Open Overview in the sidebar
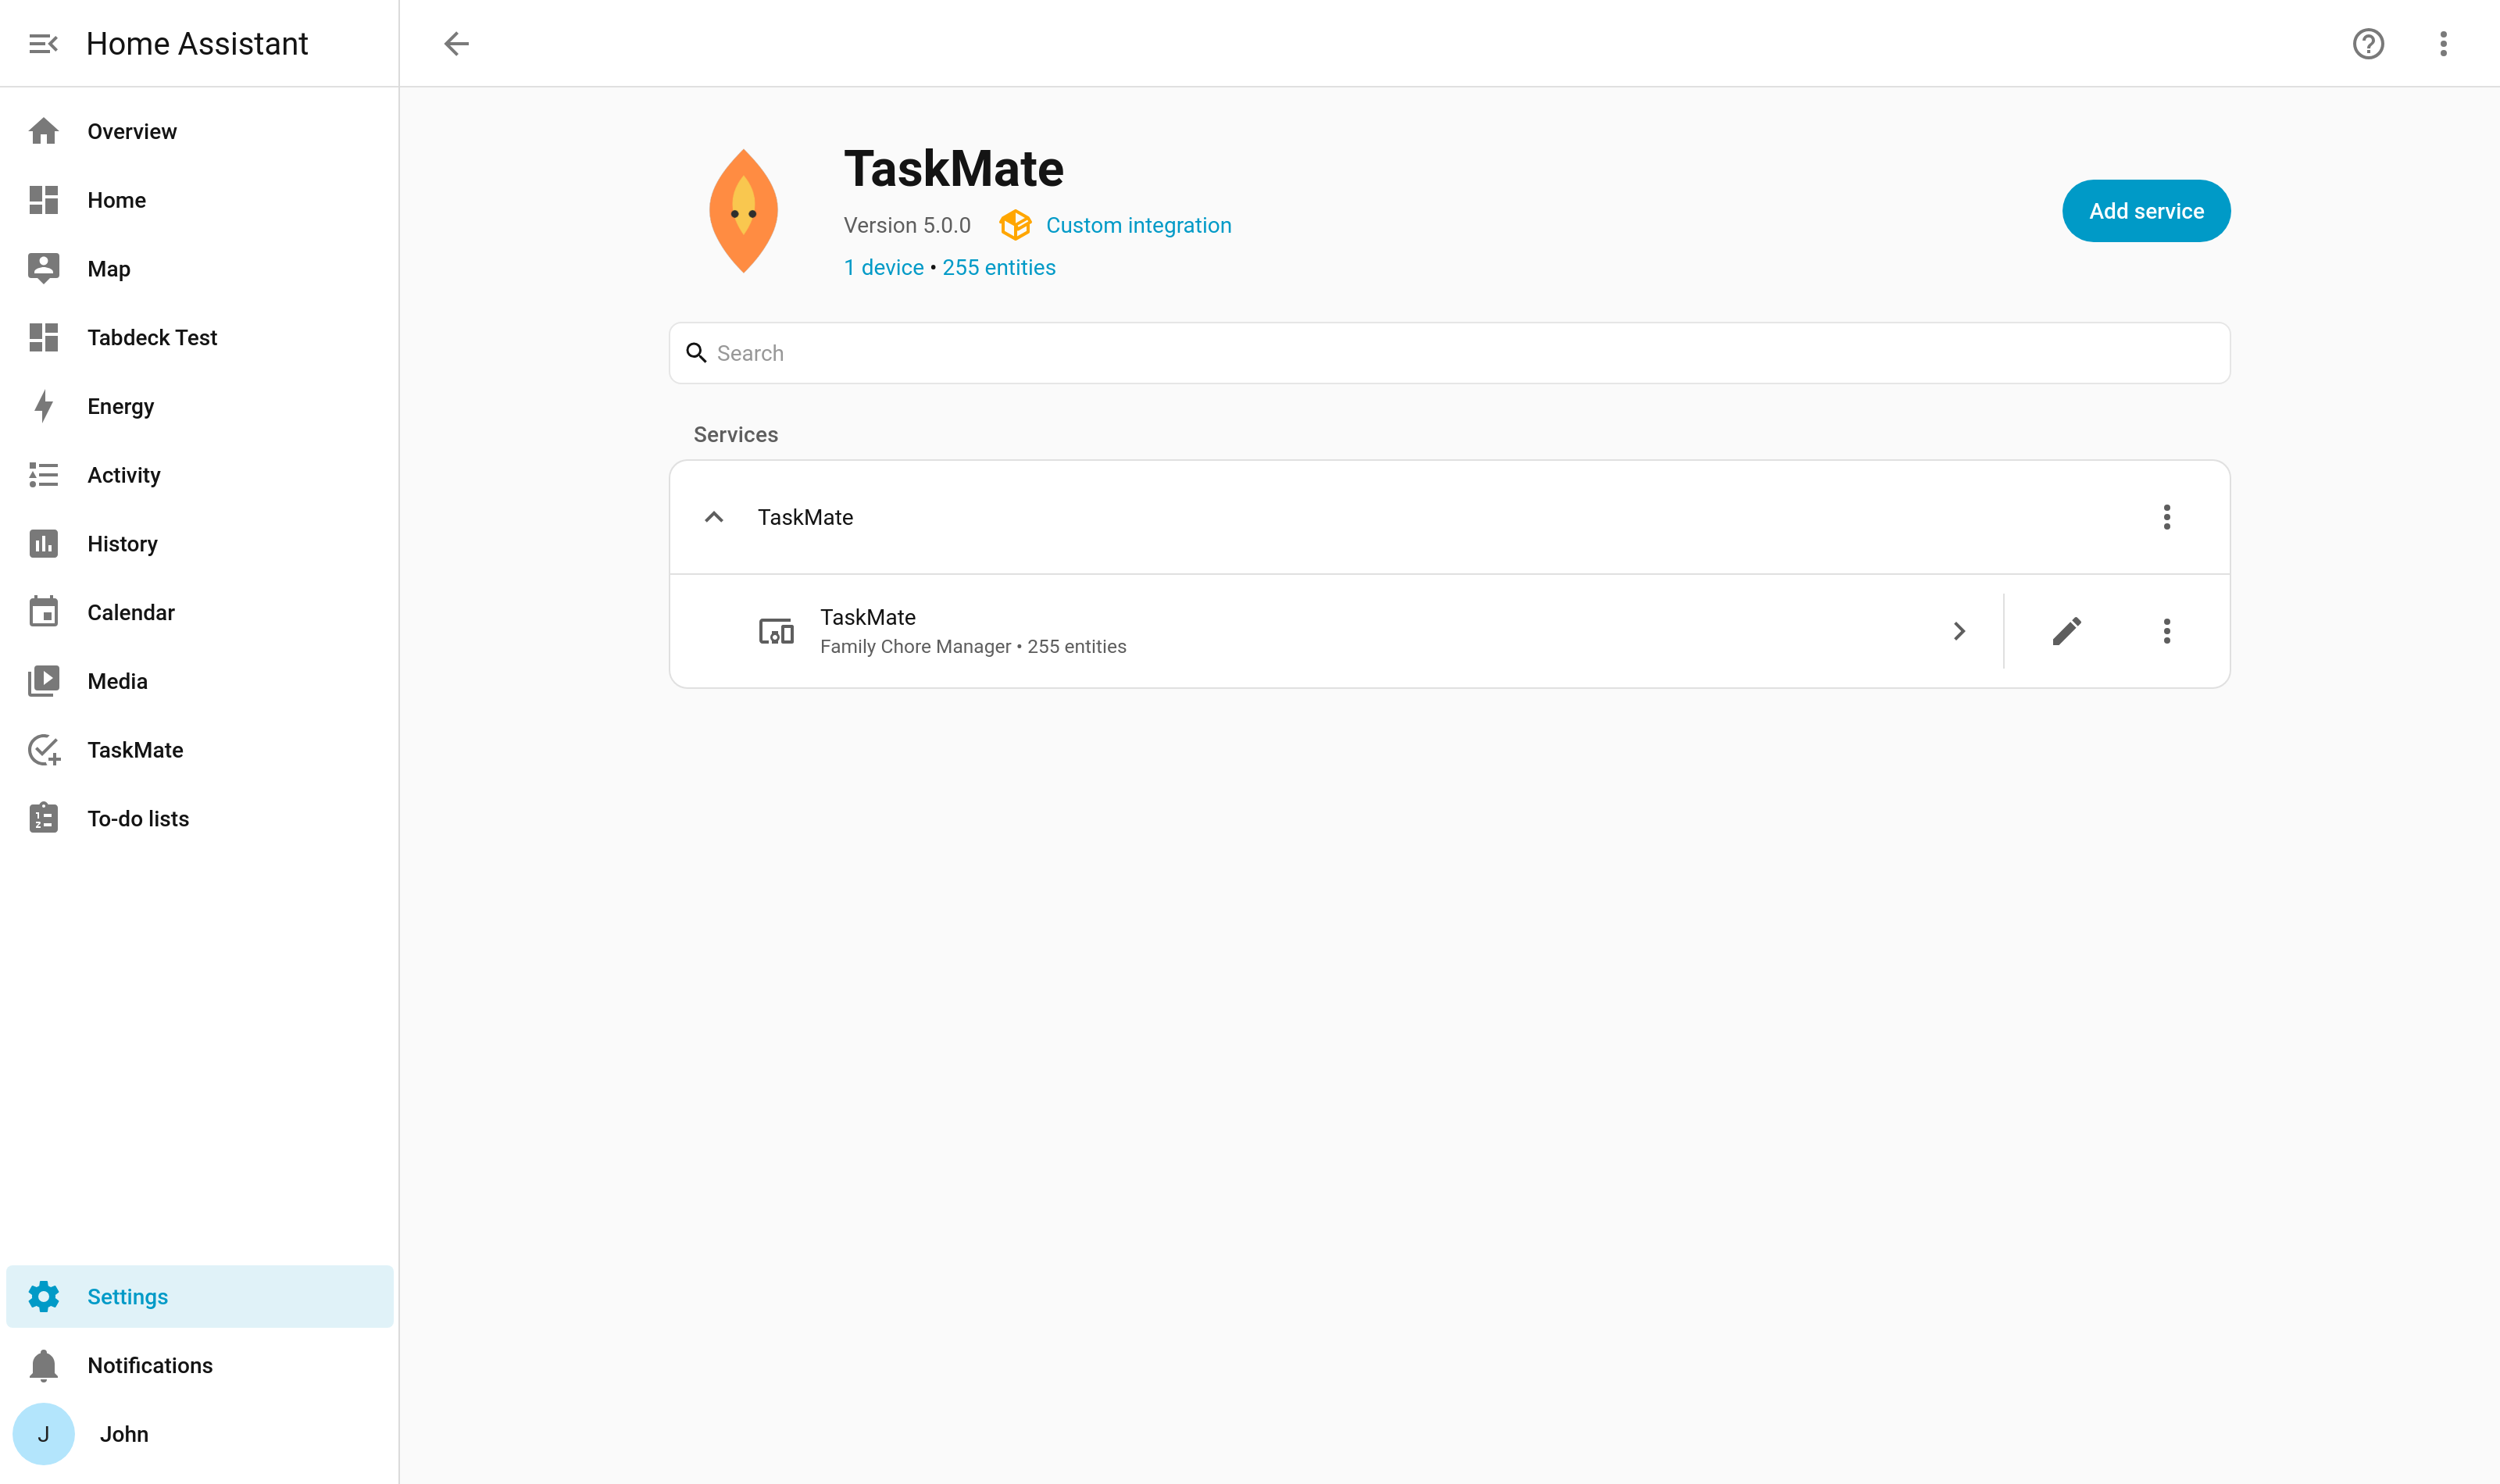Image resolution: width=2500 pixels, height=1484 pixels. (x=200, y=131)
